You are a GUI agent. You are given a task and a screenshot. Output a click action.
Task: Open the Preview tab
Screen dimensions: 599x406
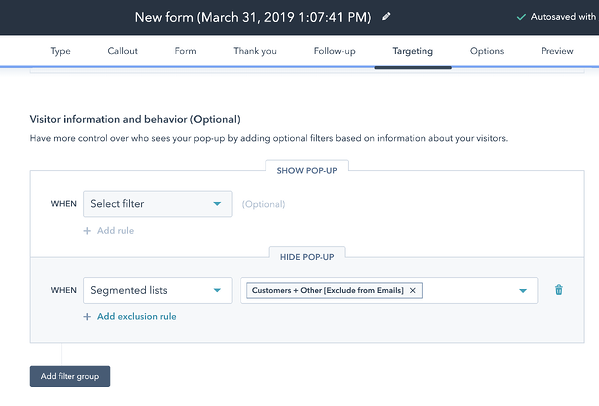click(x=557, y=51)
